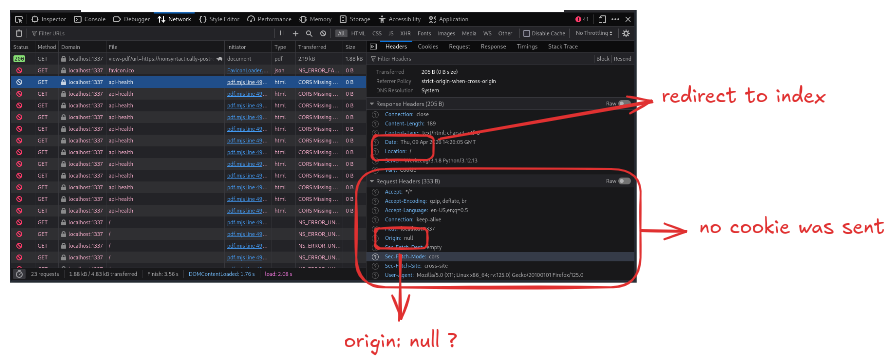Filter requests by Fonts

[424, 34]
